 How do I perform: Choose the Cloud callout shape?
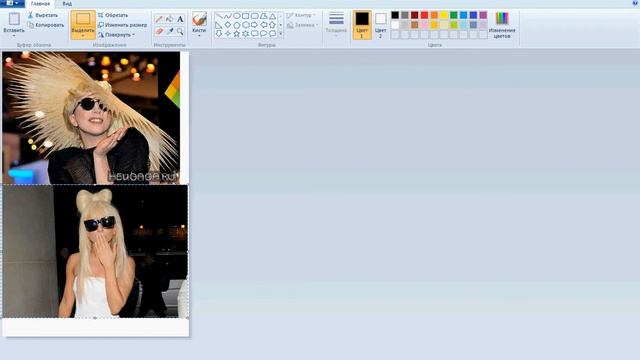click(x=272, y=34)
